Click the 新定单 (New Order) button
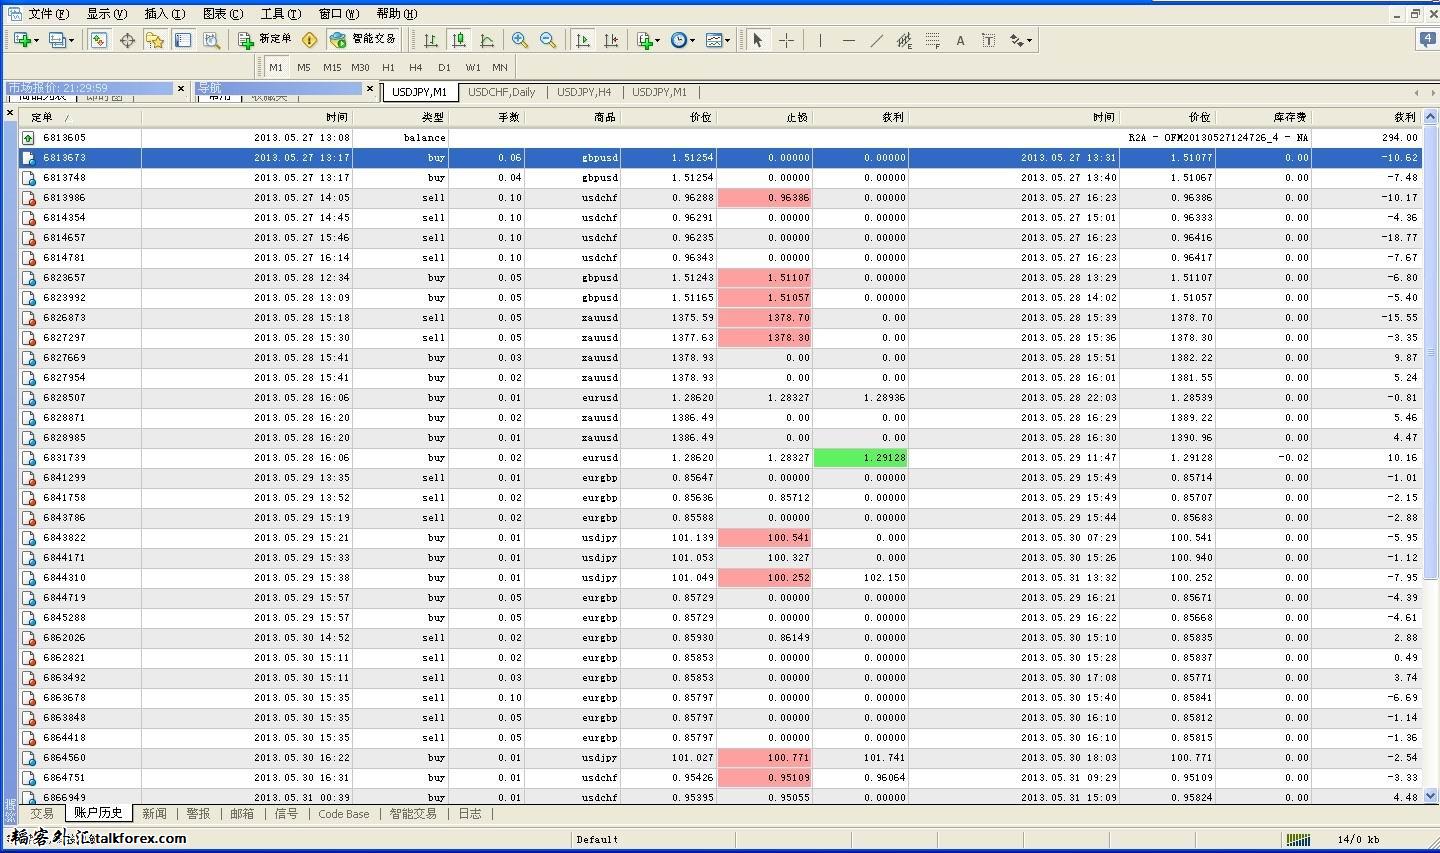Image resolution: width=1440 pixels, height=853 pixels. (265, 40)
